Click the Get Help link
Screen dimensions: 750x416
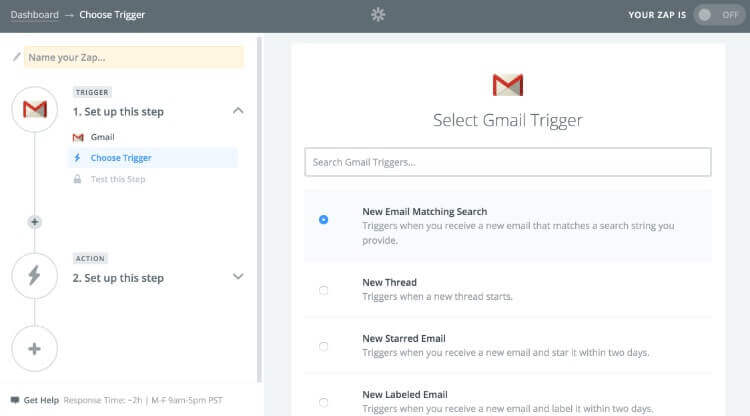[41, 400]
